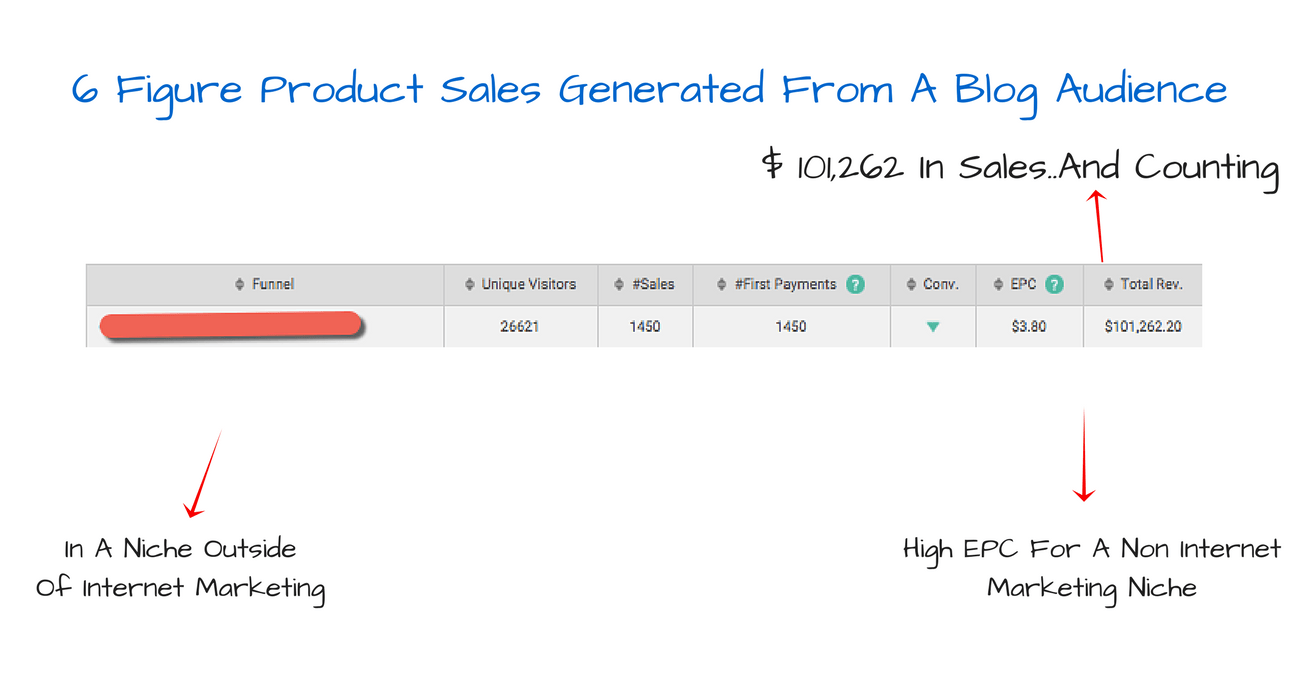The width and height of the screenshot is (1300, 700).
Task: Click the Funnel column sort icon
Action: (240, 285)
